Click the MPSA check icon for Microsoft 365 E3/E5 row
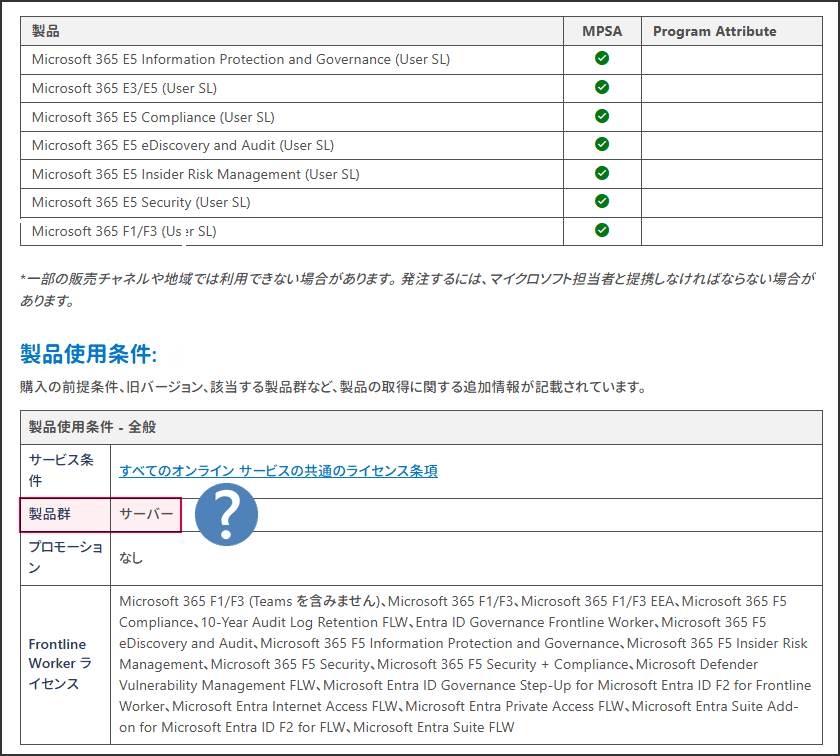 click(602, 87)
